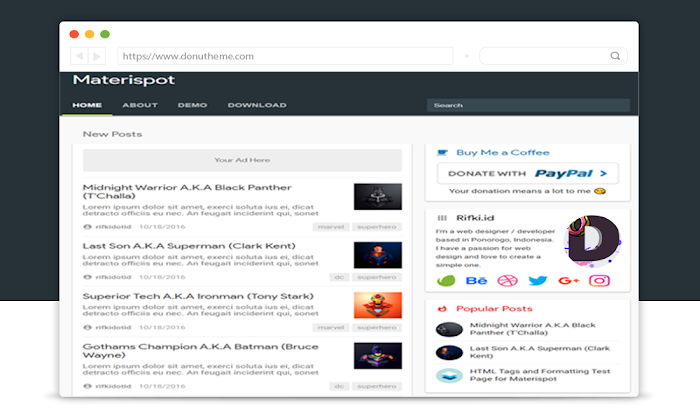Open popular post Midnight Warrior Black Panther link
Viewport: 700px width, 420px height.
533,329
